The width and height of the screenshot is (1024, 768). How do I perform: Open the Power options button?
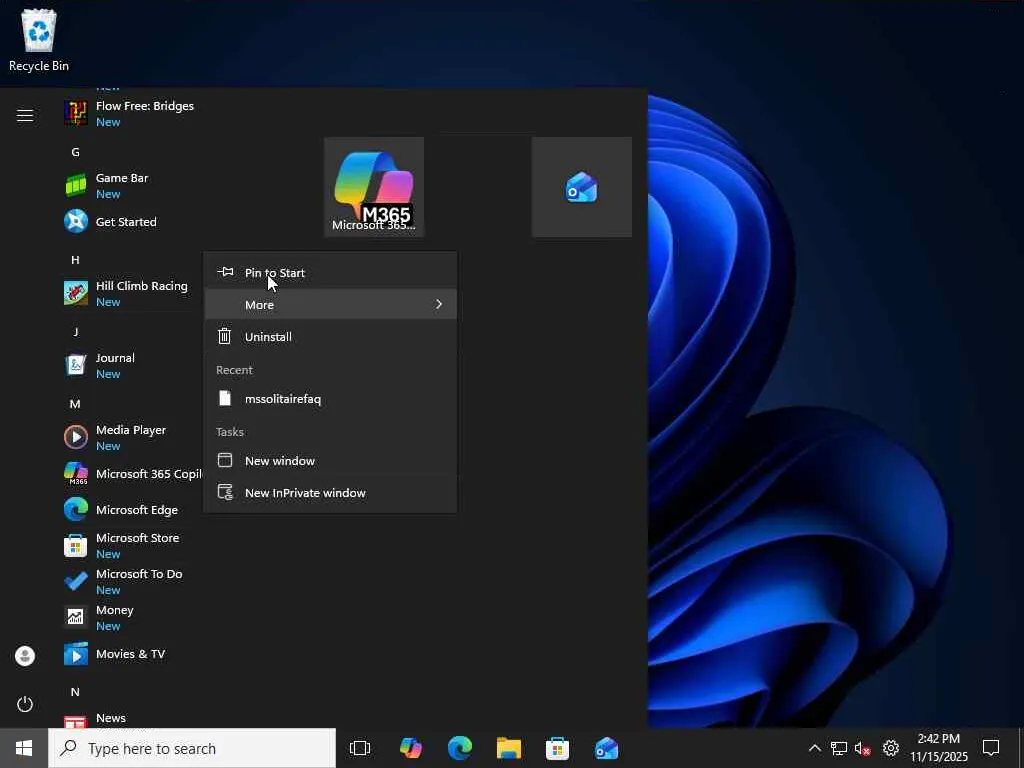[25, 704]
